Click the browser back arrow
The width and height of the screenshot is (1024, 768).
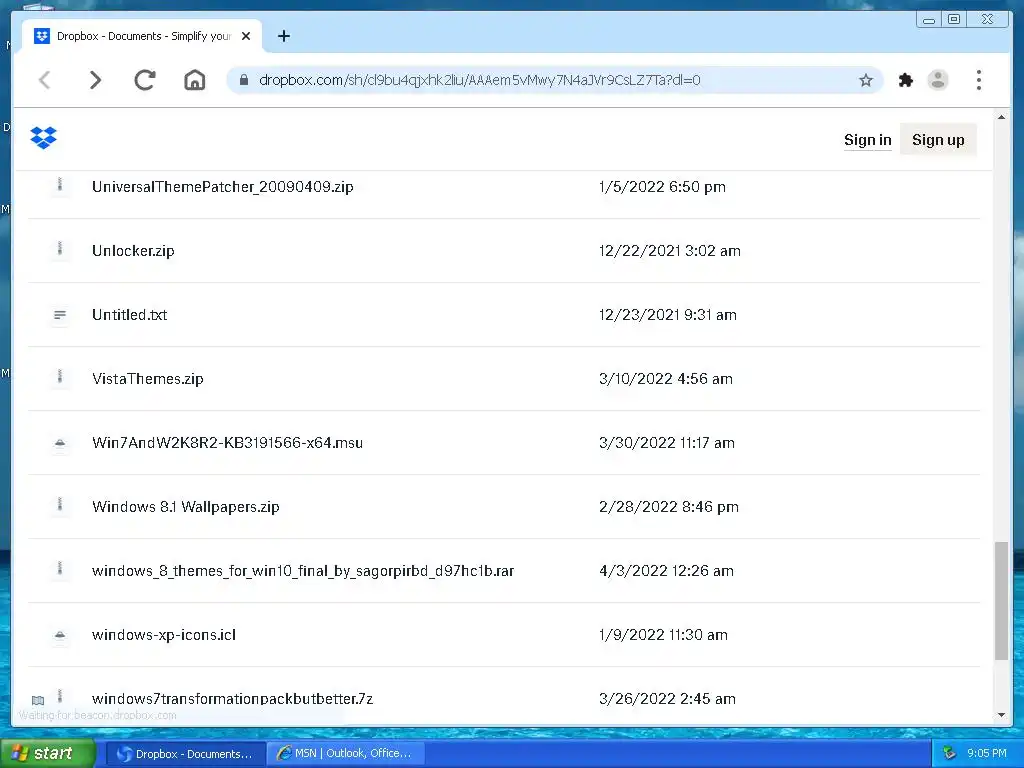[45, 80]
